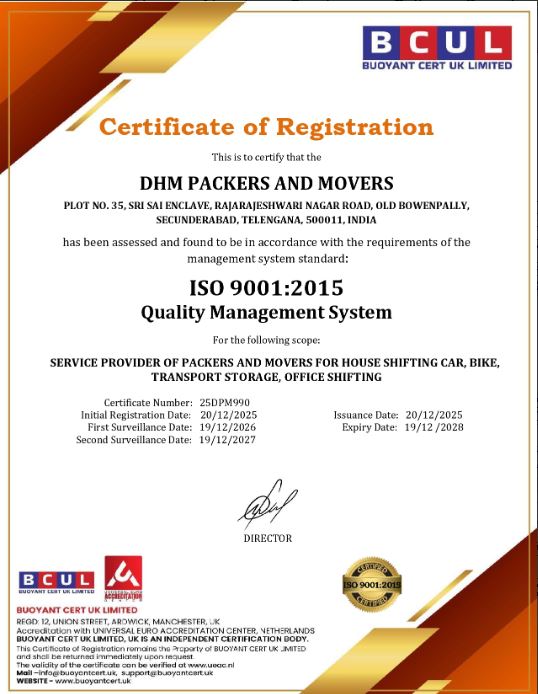The height and width of the screenshot is (694, 538).
Task: Click the 'management system standard:' line
Action: (x=268, y=258)
